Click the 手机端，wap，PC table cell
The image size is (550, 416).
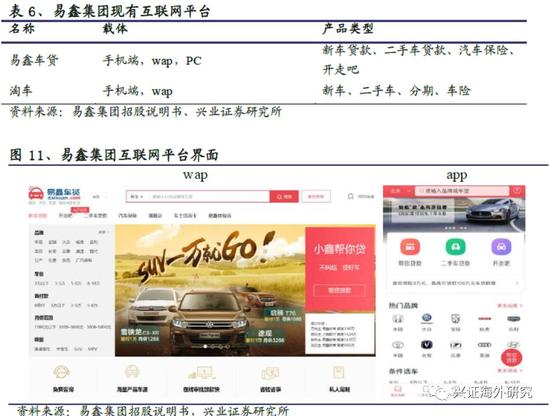click(152, 61)
